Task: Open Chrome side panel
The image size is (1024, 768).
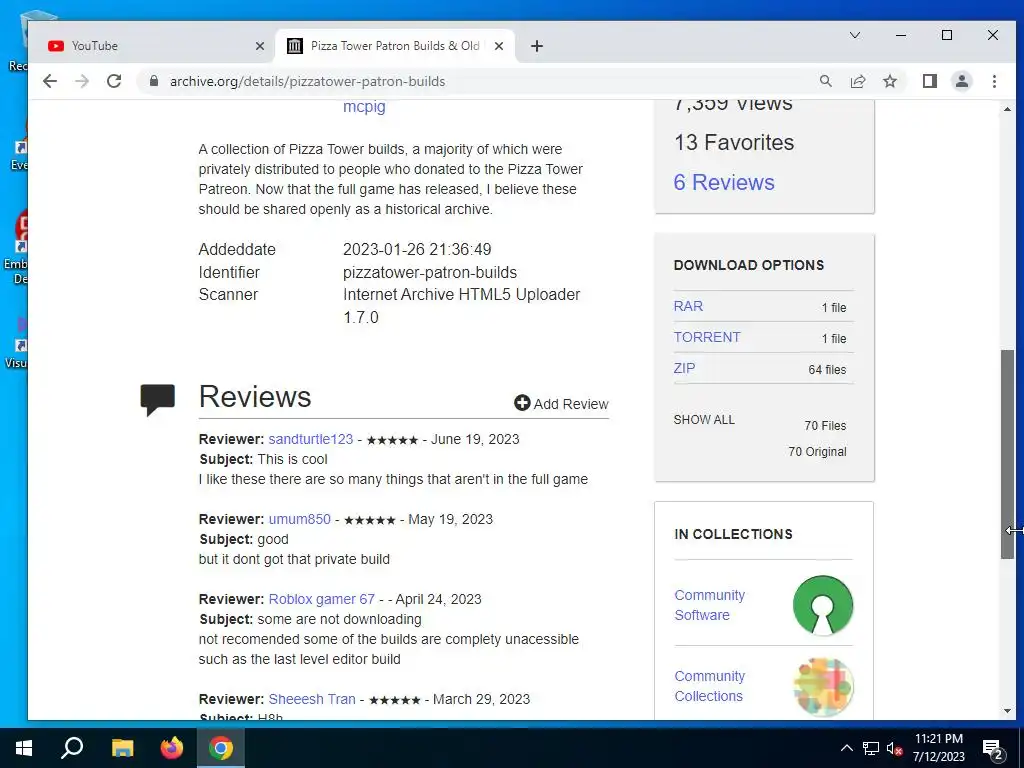Action: point(930,81)
